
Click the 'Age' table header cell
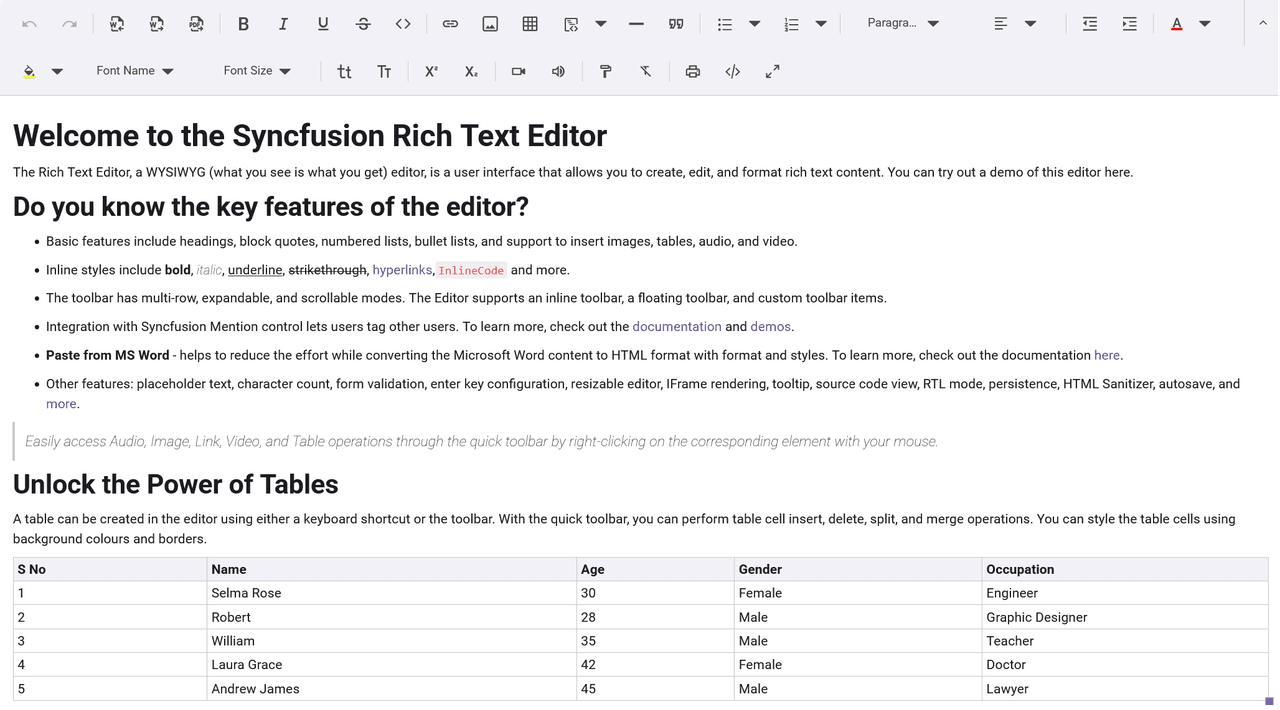(655, 569)
